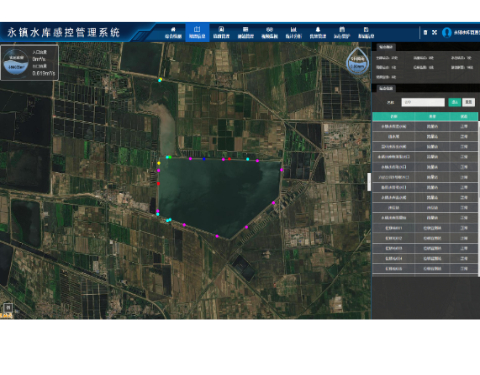Click the small icon left of fullscreen
480x375 pixels.
425,32
